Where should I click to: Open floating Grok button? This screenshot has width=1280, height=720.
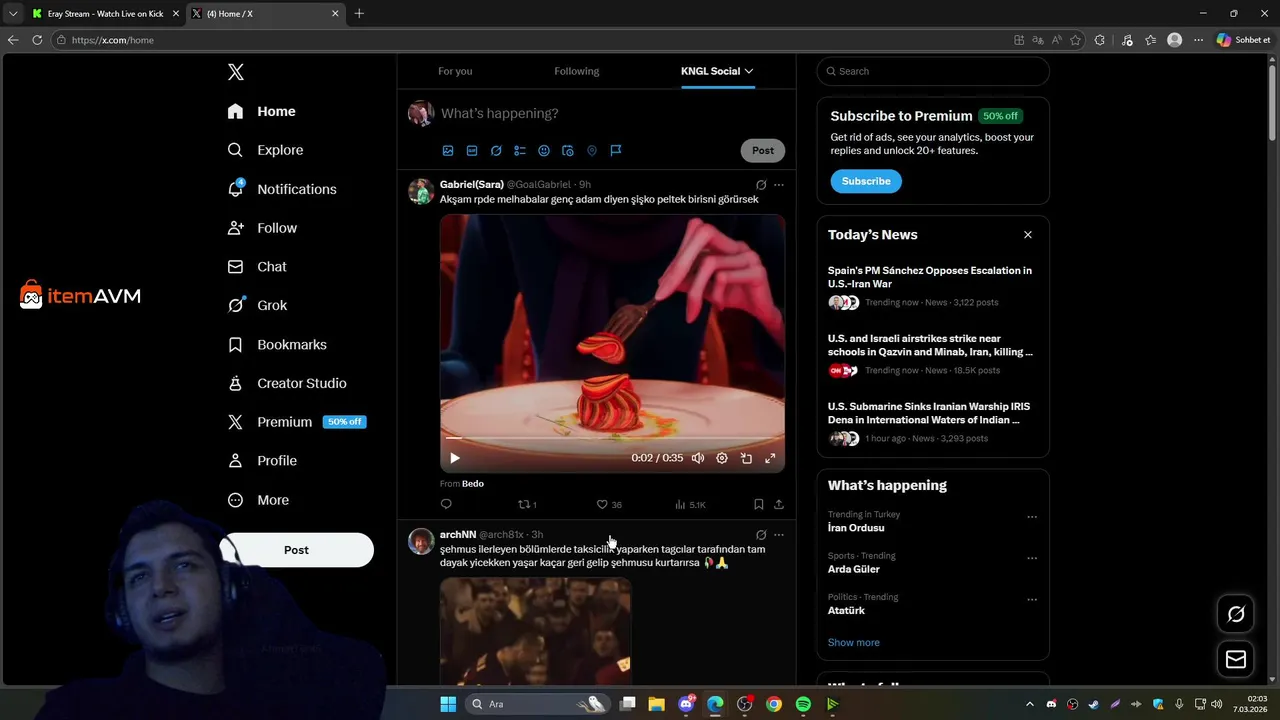pos(1236,614)
